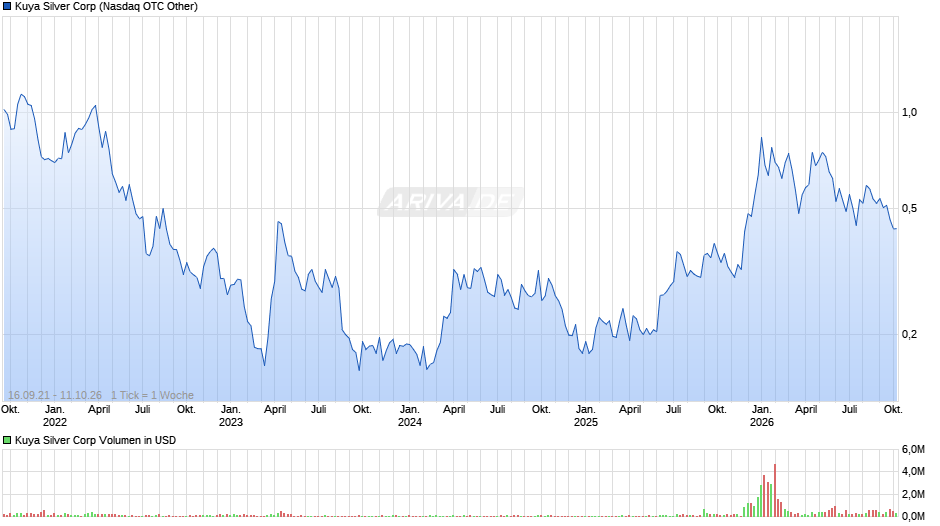Click the tallest red volume bar in early 2026
940x526 pixels.
(775, 490)
